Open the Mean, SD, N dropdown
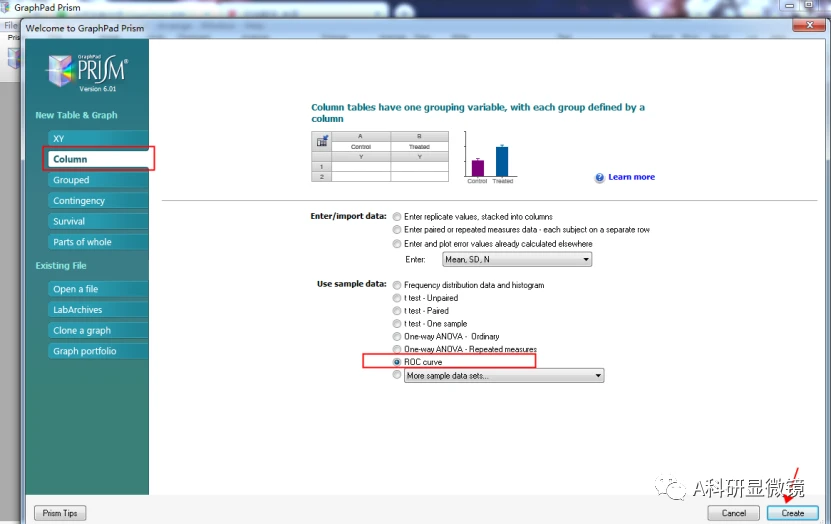The image size is (831, 524). pyautogui.click(x=517, y=259)
